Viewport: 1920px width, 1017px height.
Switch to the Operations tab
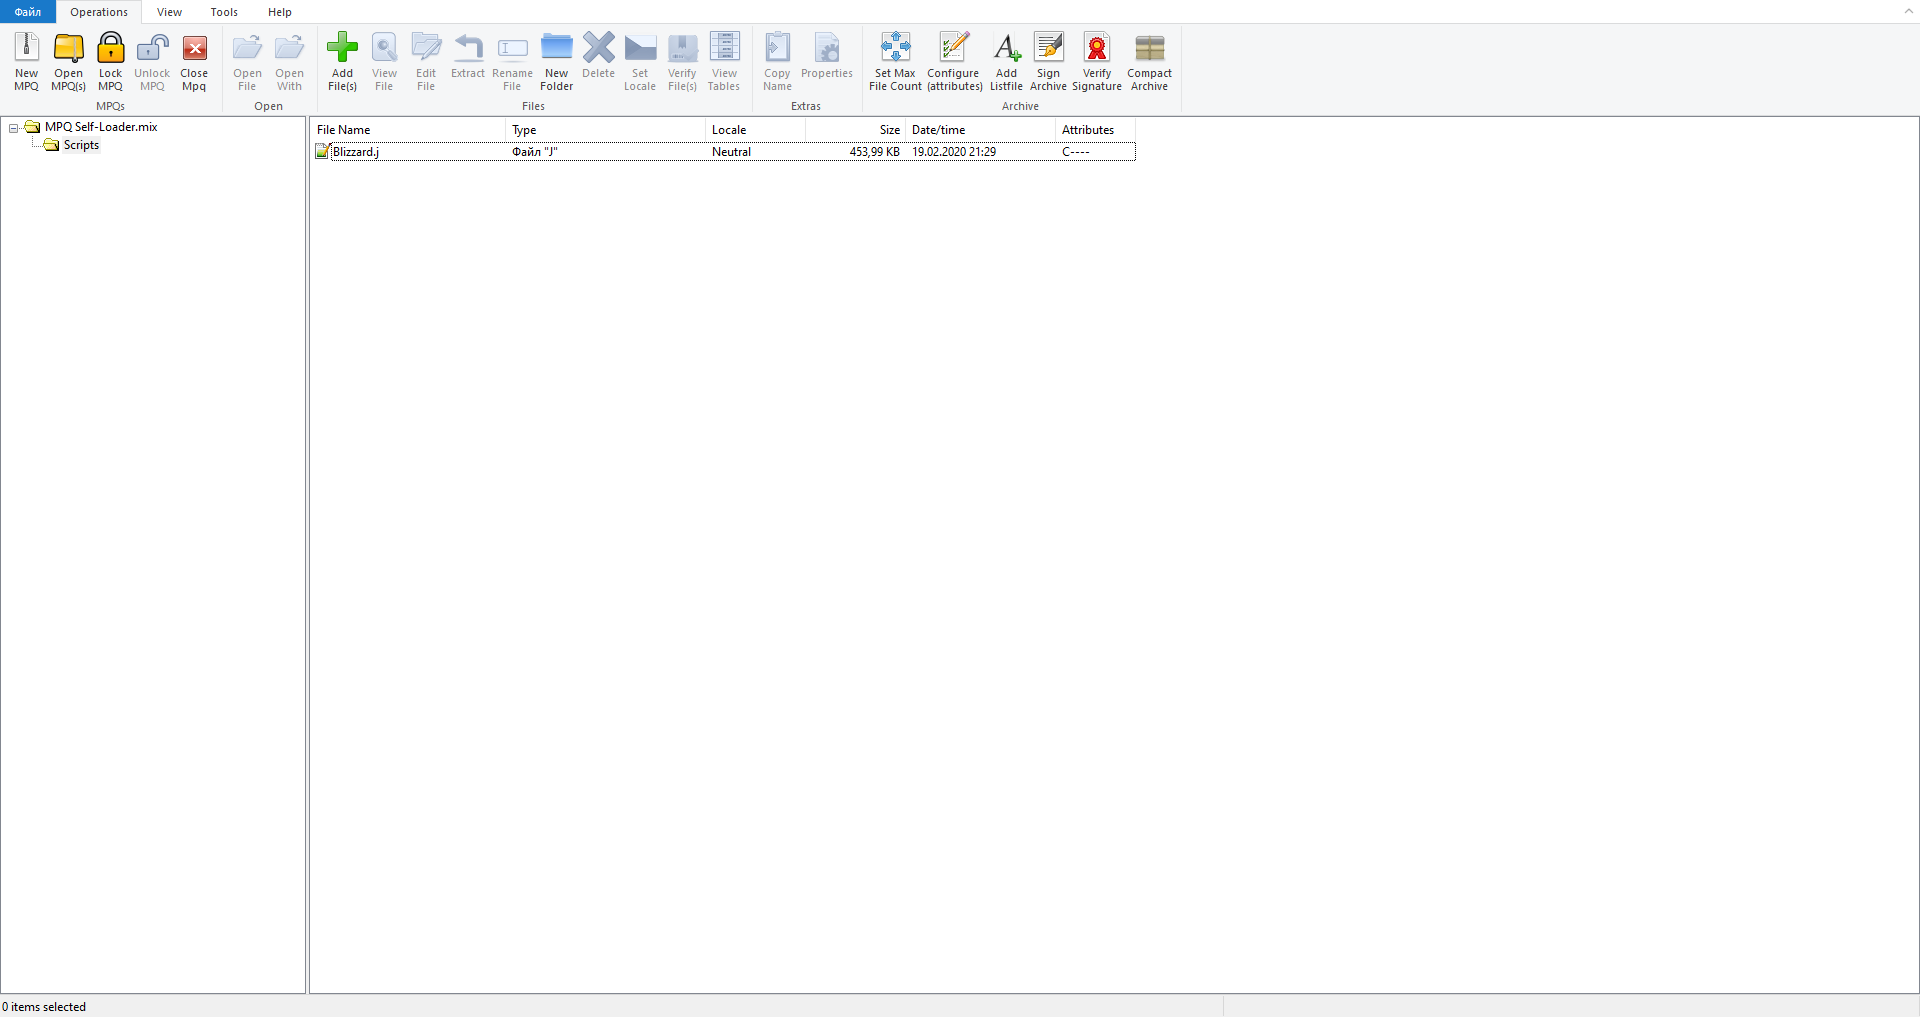(x=99, y=12)
